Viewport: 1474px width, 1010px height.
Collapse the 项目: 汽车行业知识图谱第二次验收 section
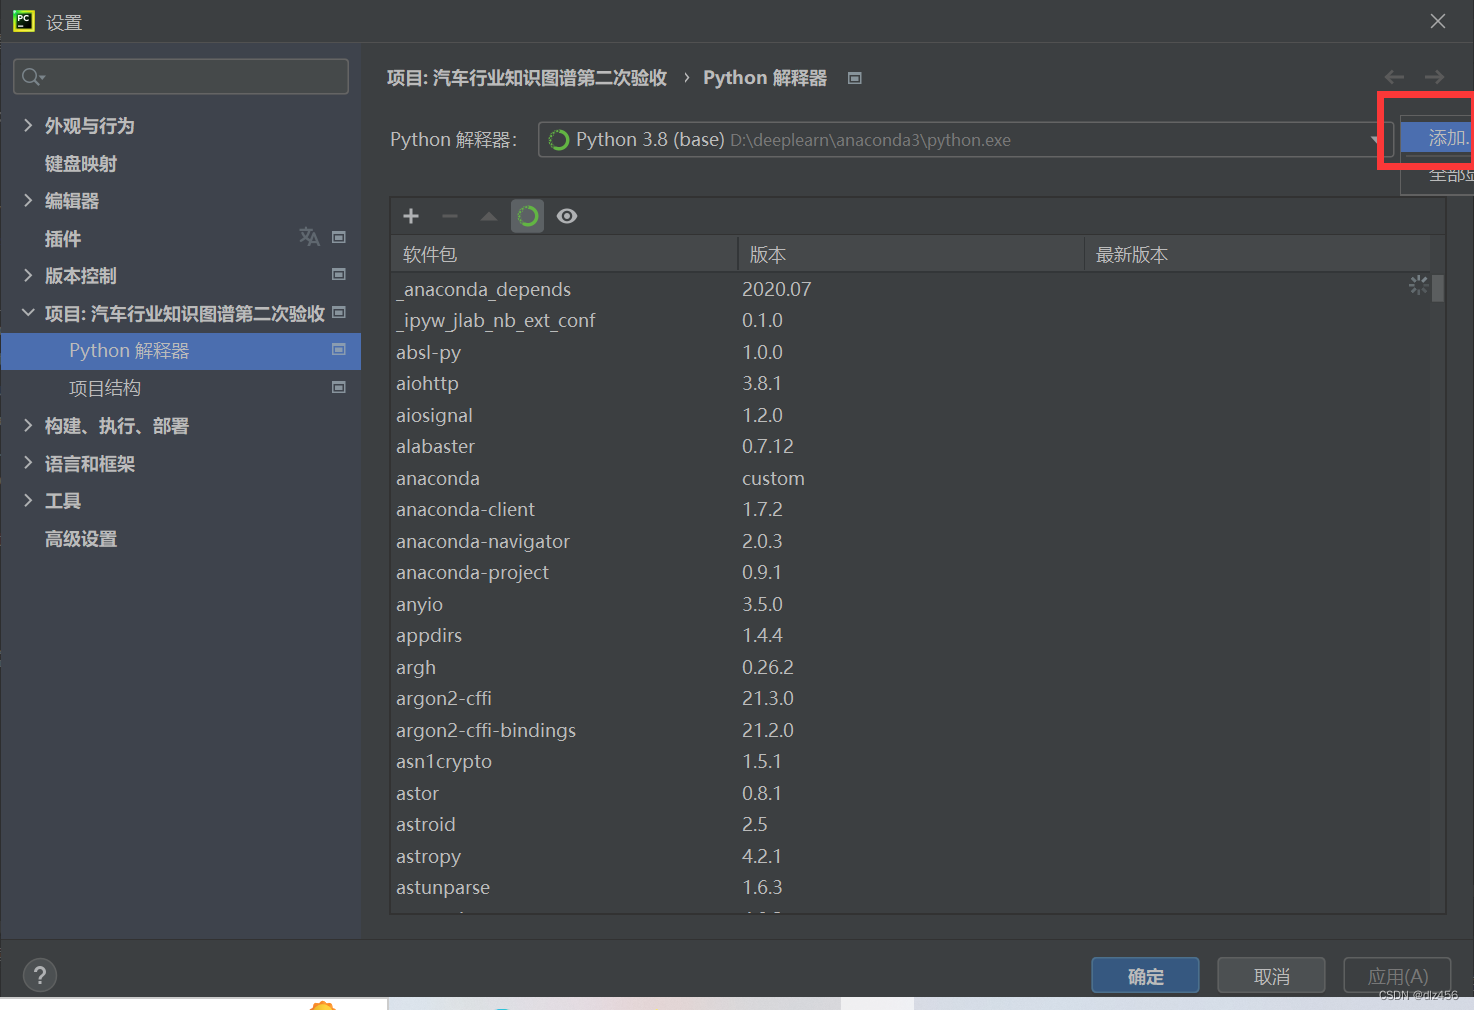28,313
